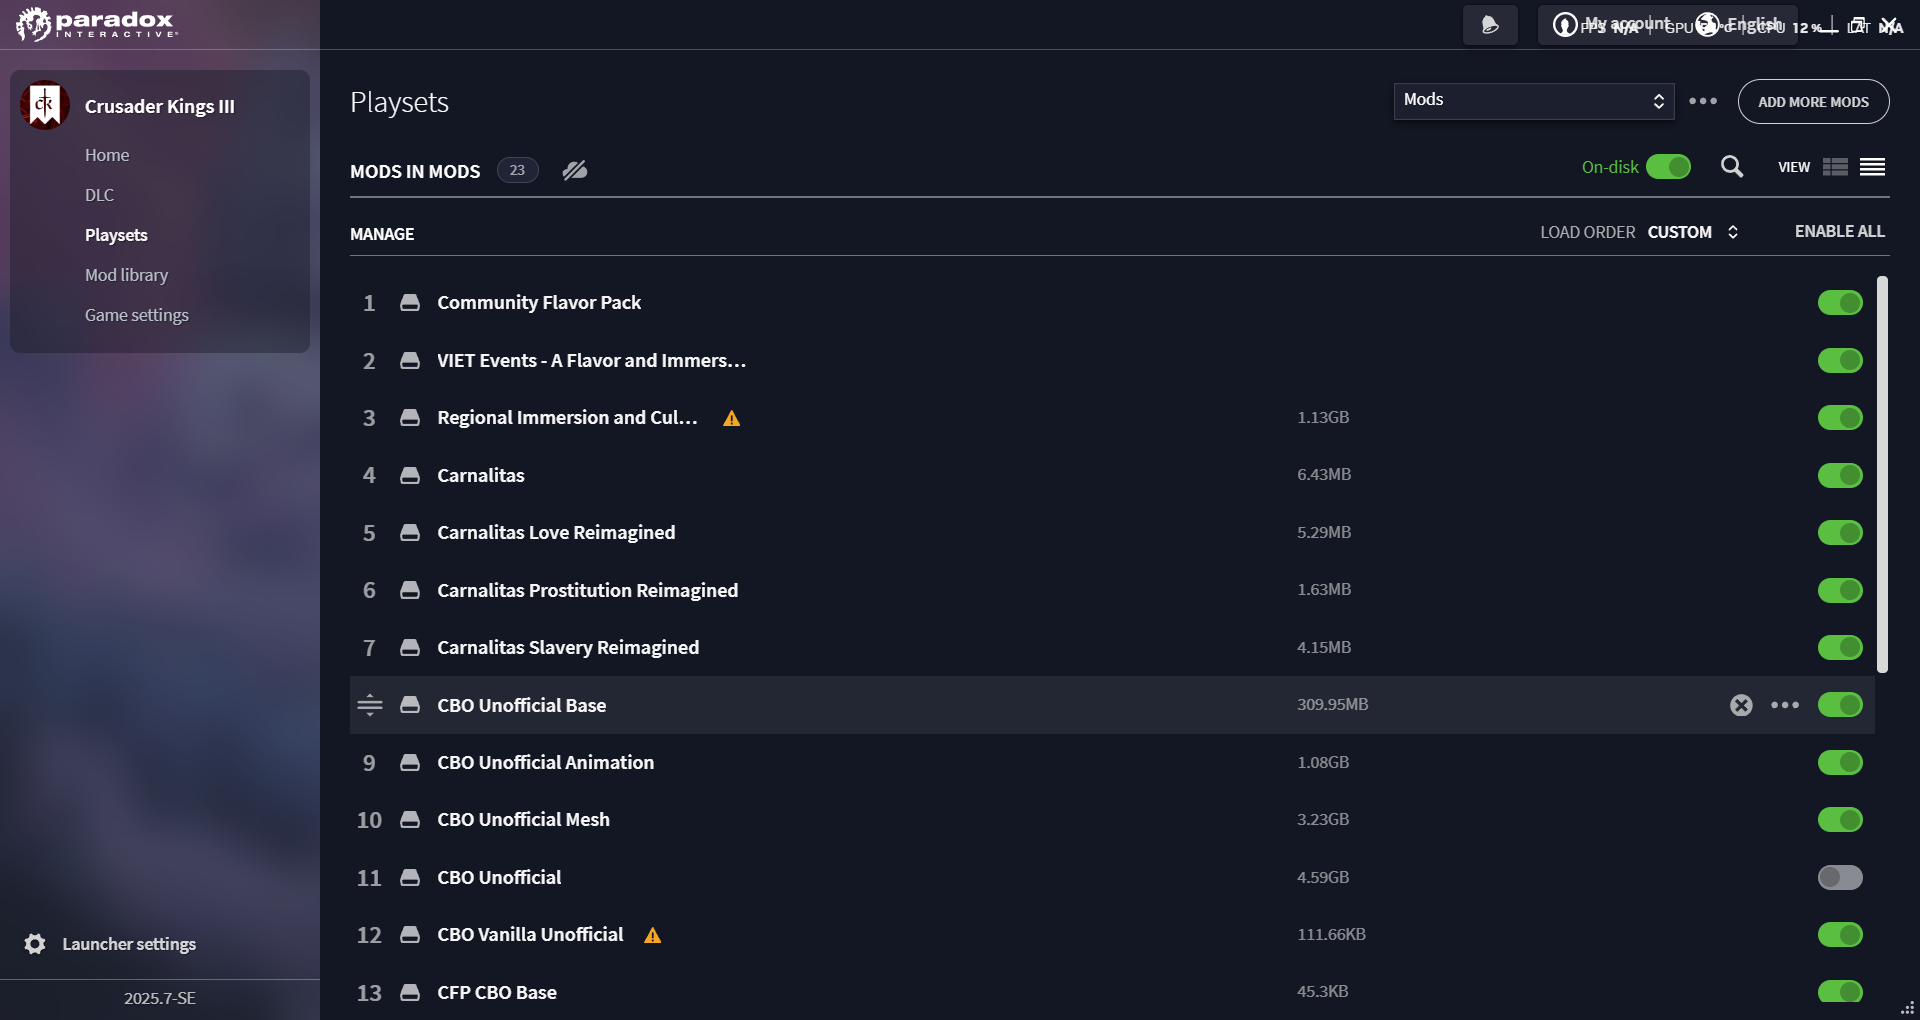
Task: Select Playsets in the sidebar
Action: [116, 235]
